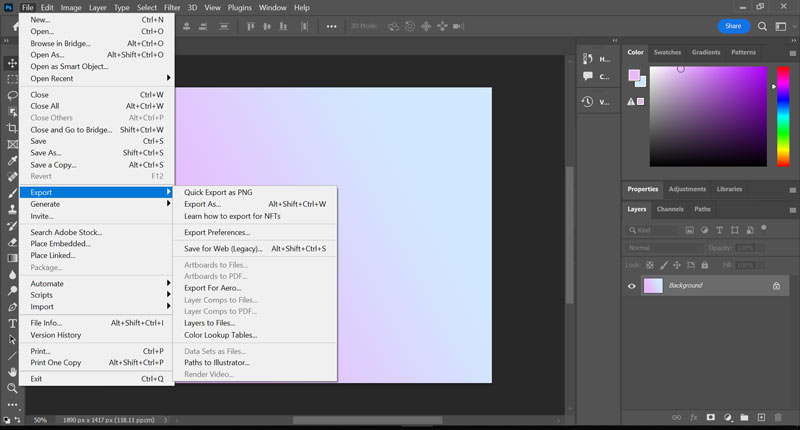Create a new layer with the plus icon
The width and height of the screenshot is (800, 430).
(761, 416)
